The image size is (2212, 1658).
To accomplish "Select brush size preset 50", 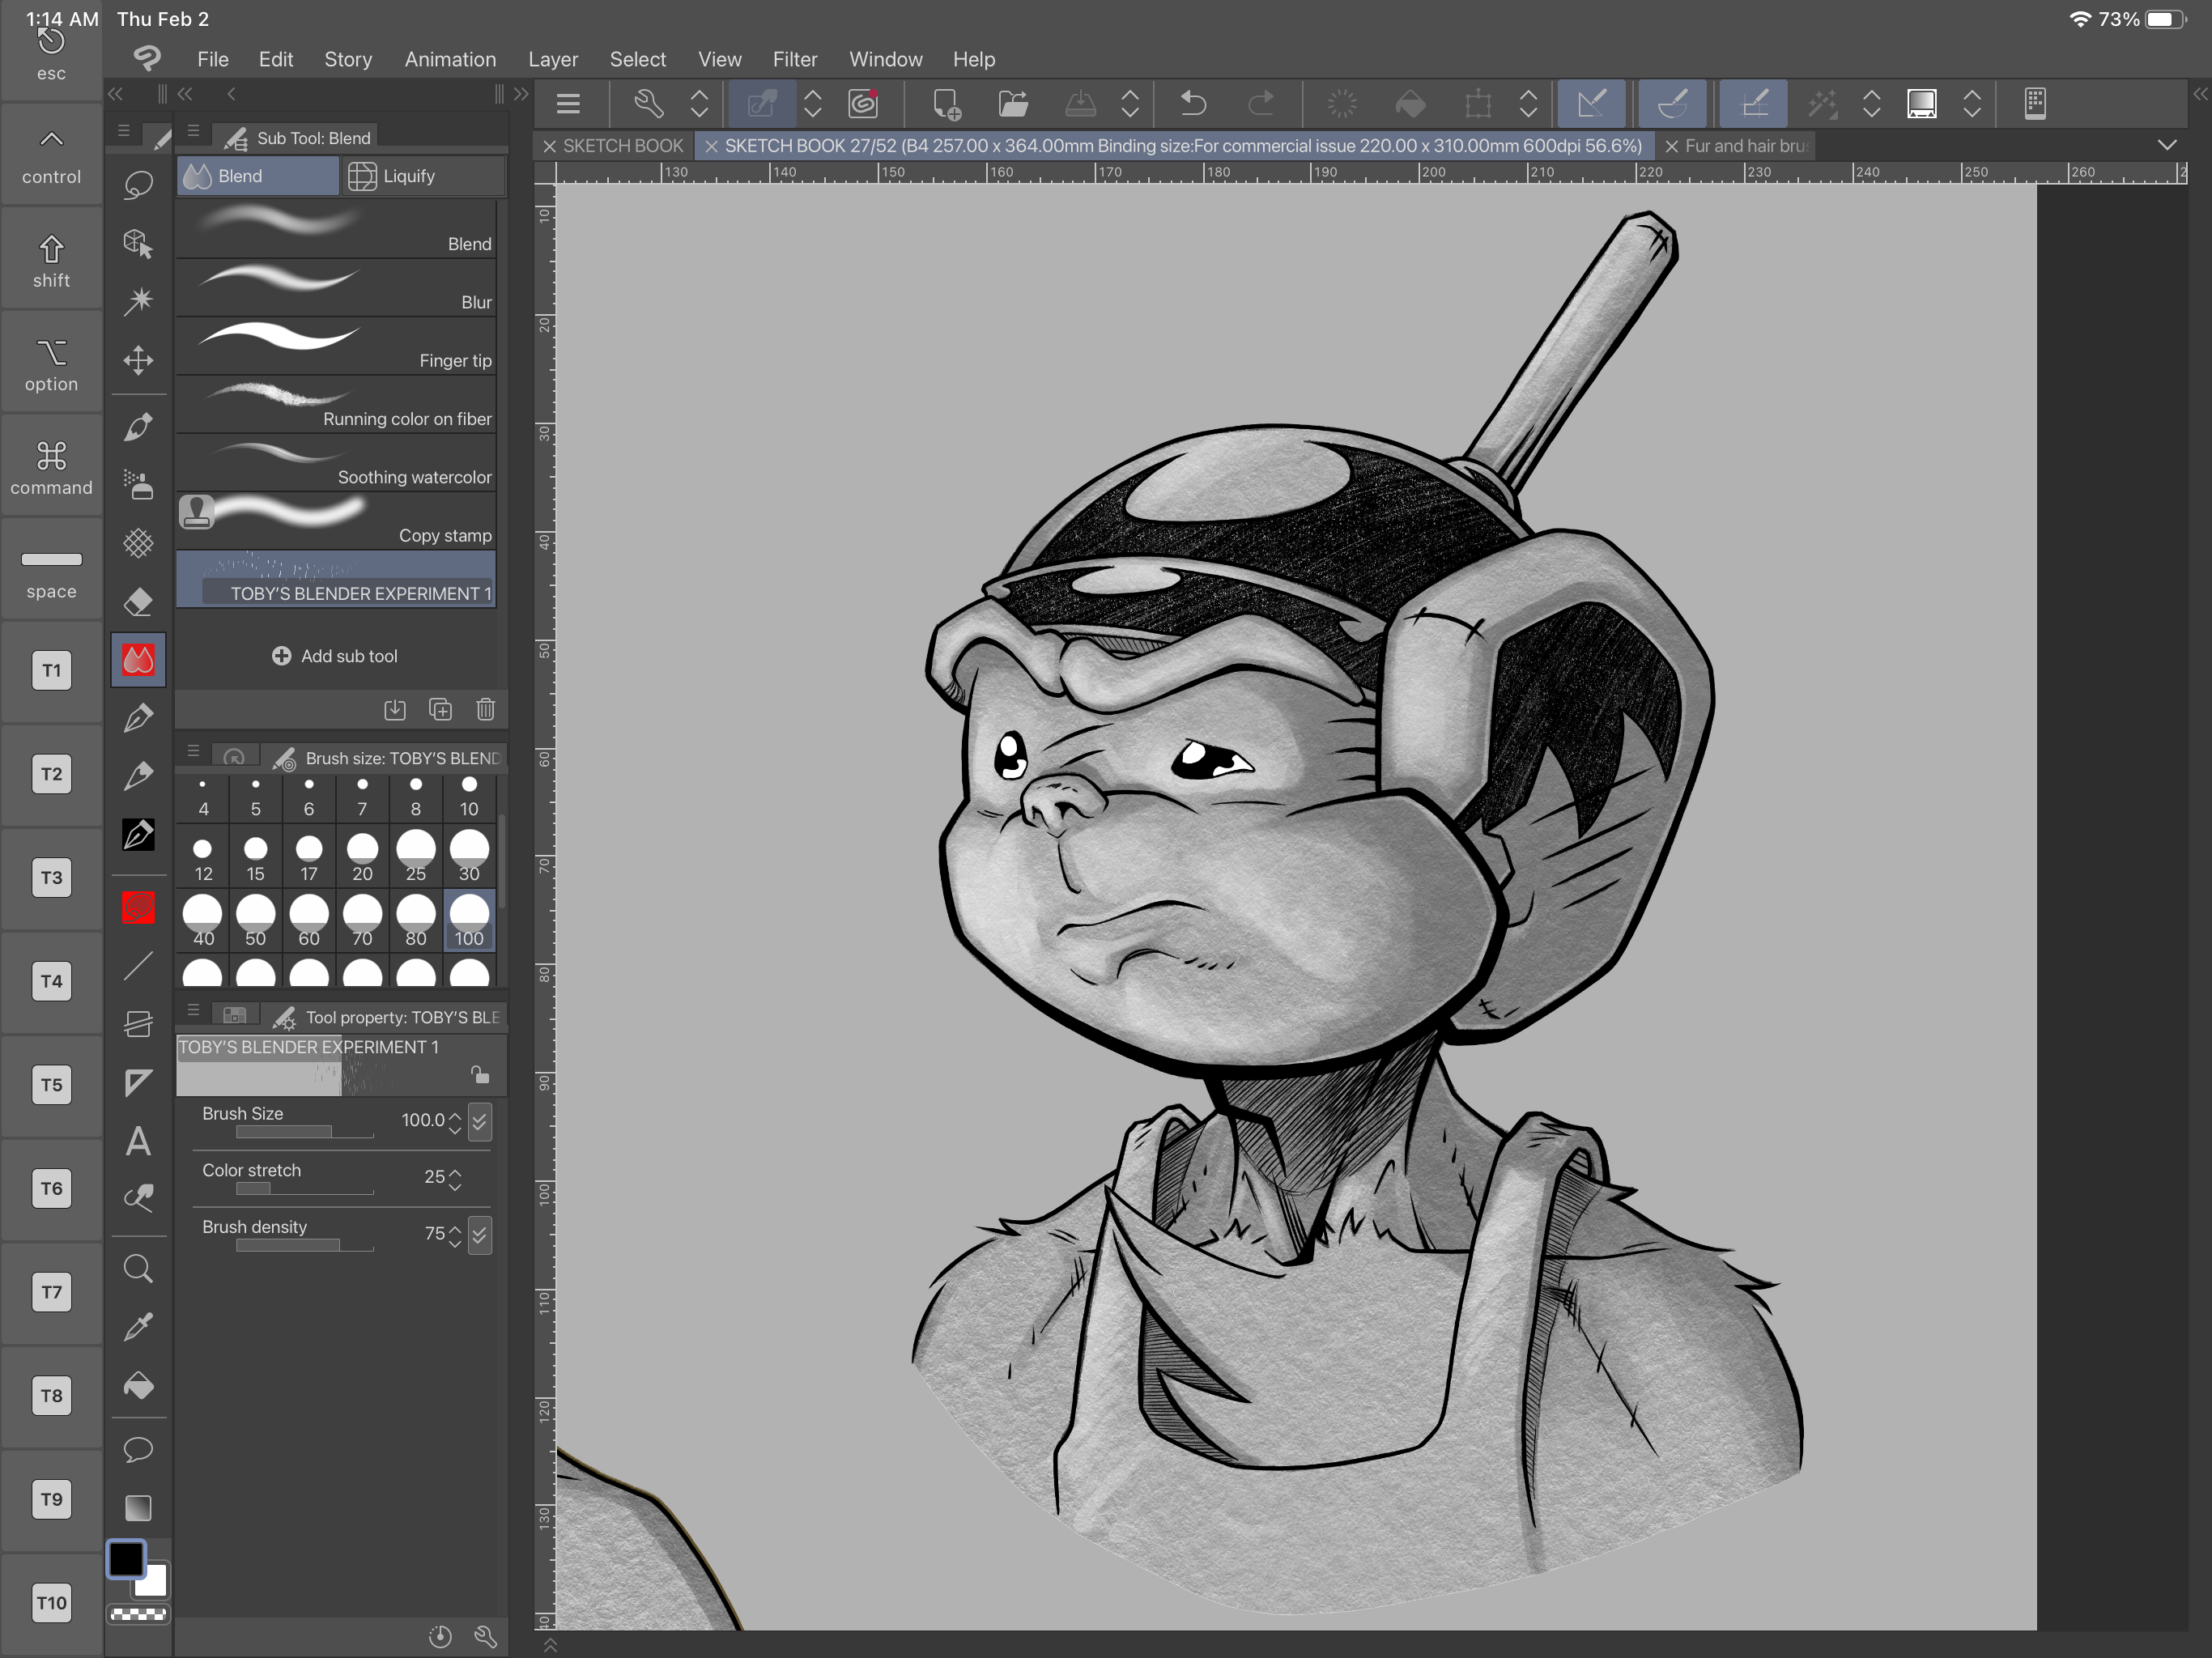I will 256,921.
